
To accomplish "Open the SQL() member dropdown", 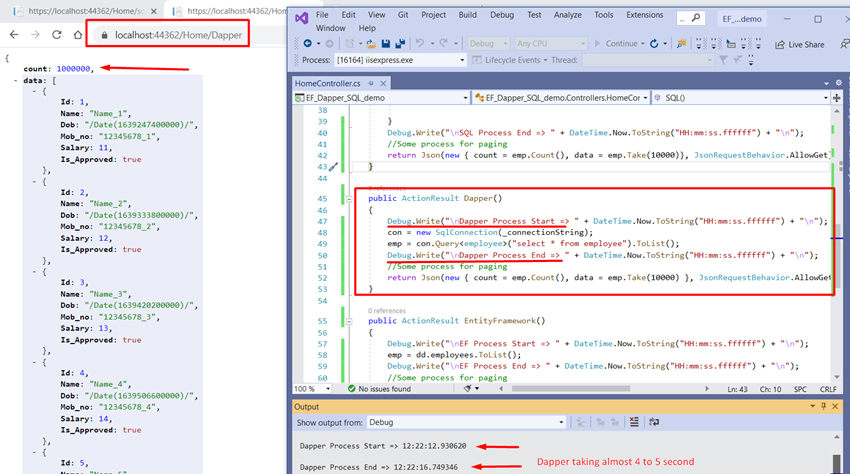I will click(740, 98).
